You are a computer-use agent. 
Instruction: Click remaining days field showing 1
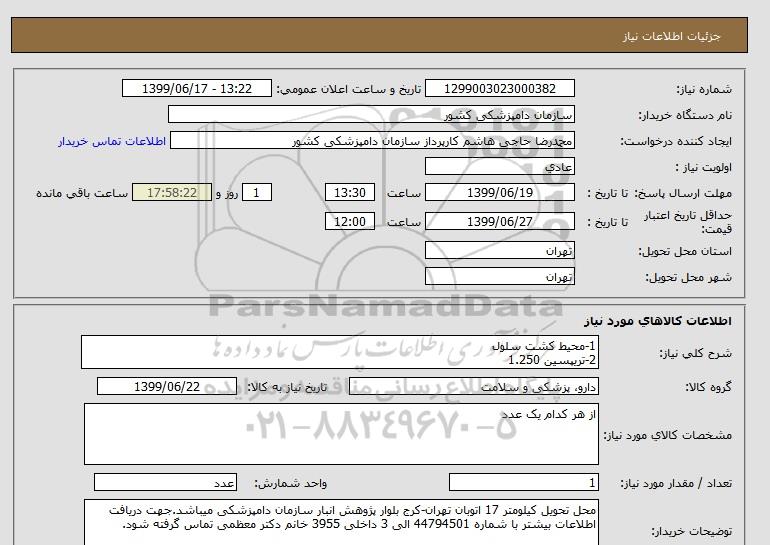(x=256, y=192)
